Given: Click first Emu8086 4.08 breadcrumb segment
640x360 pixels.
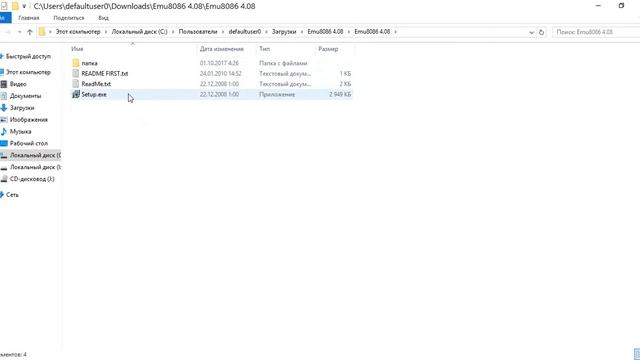Looking at the screenshot, I should (325, 31).
